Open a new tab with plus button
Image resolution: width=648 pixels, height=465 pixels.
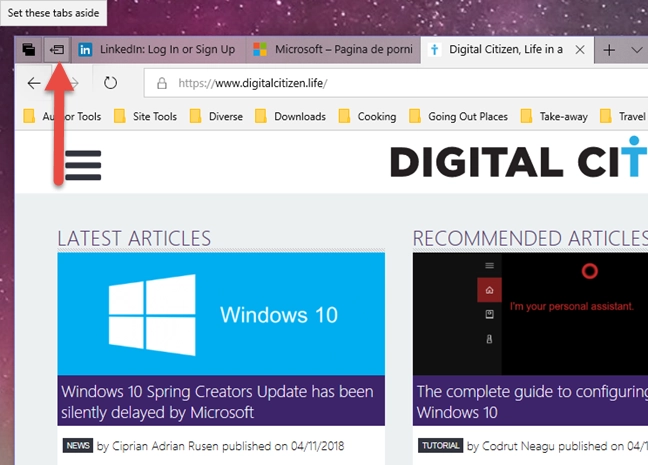pyautogui.click(x=609, y=50)
